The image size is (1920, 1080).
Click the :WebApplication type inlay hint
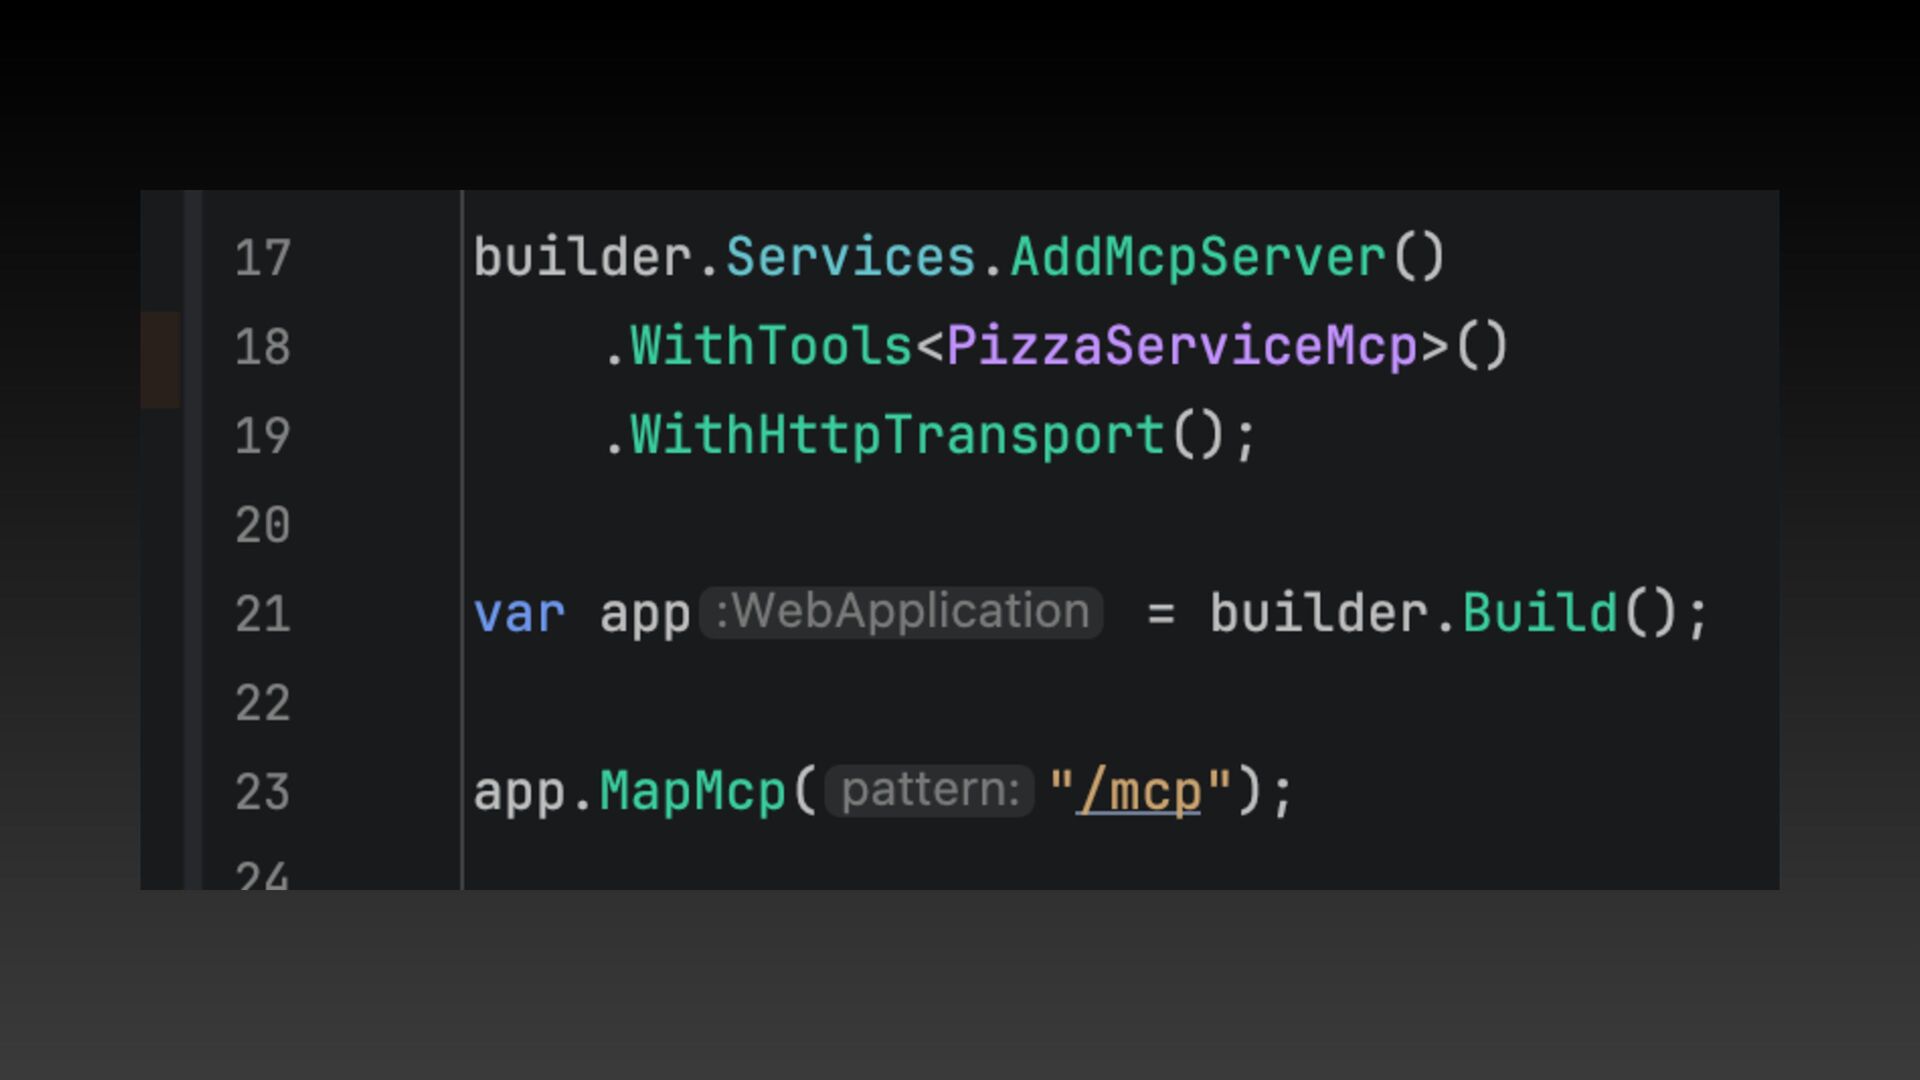point(901,612)
